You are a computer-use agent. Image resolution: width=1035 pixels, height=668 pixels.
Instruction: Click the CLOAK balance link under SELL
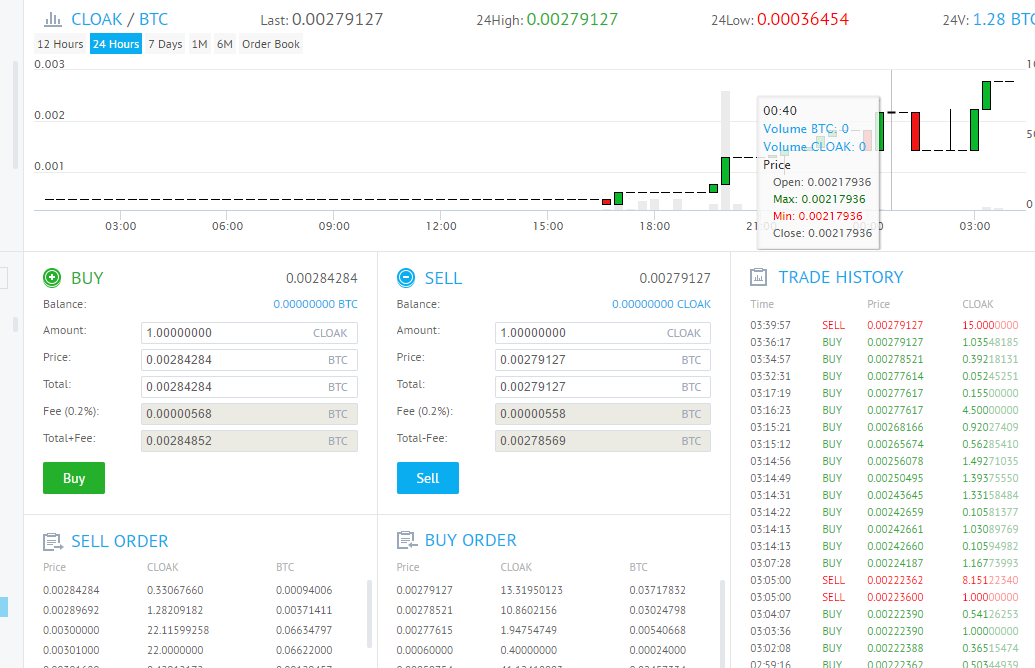pyautogui.click(x=661, y=304)
